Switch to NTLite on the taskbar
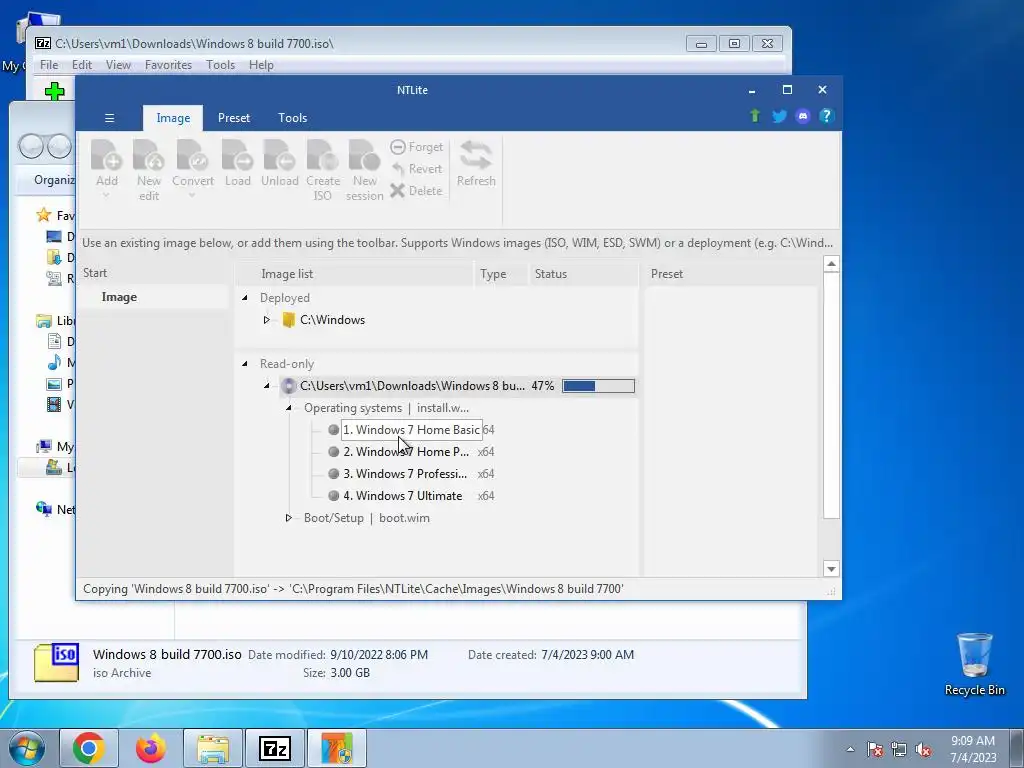 click(337, 748)
